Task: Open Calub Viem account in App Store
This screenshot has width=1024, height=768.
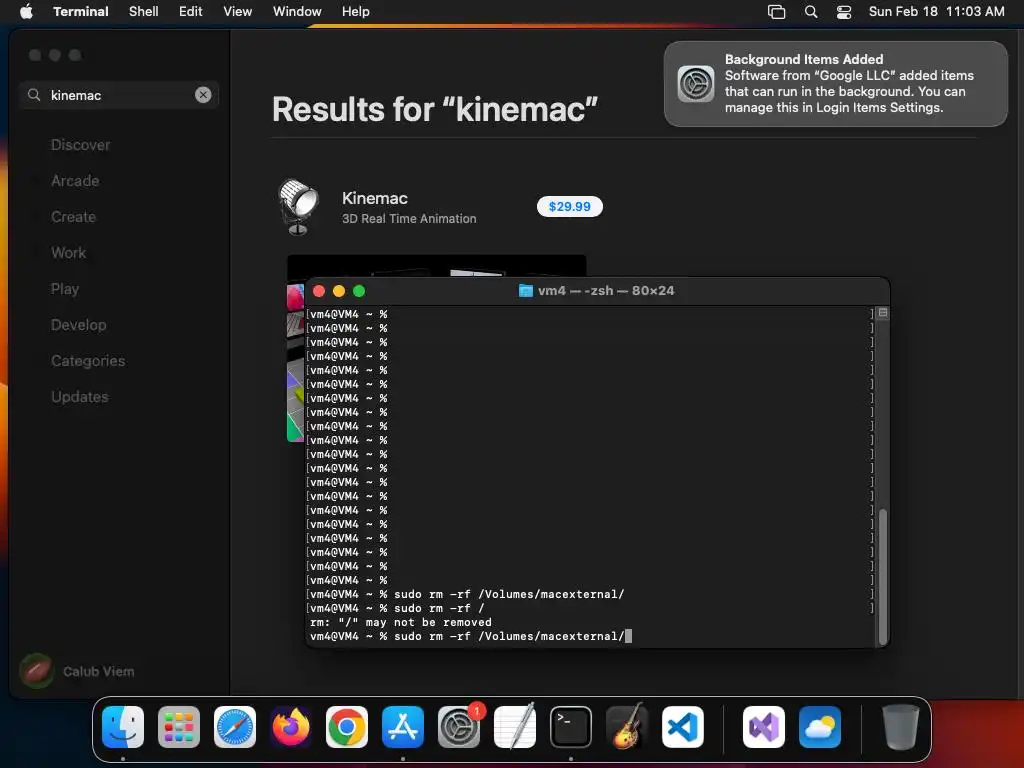Action: click(x=77, y=671)
